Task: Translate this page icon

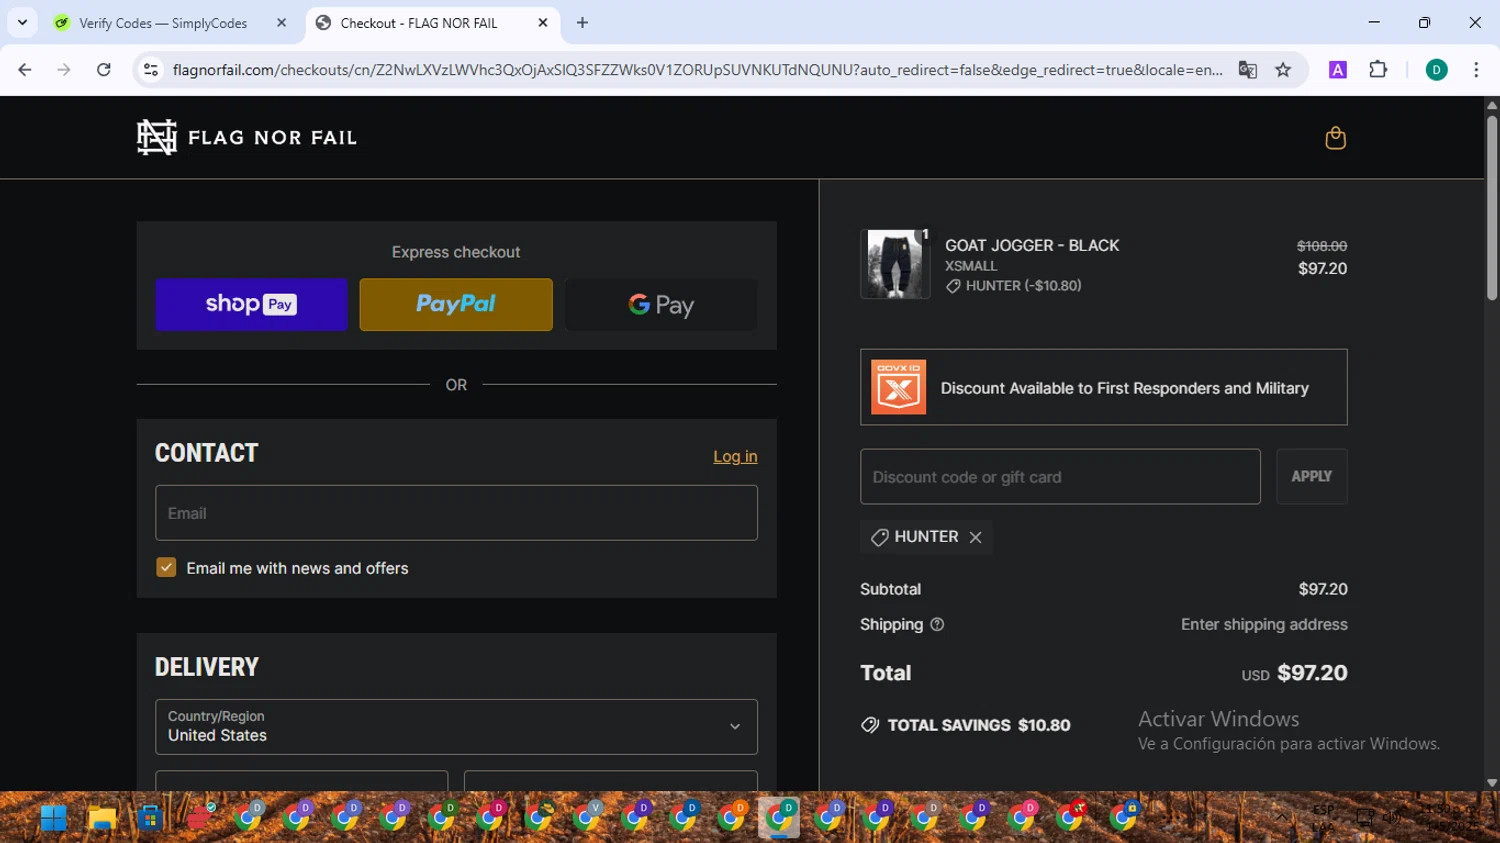Action: 1247,70
